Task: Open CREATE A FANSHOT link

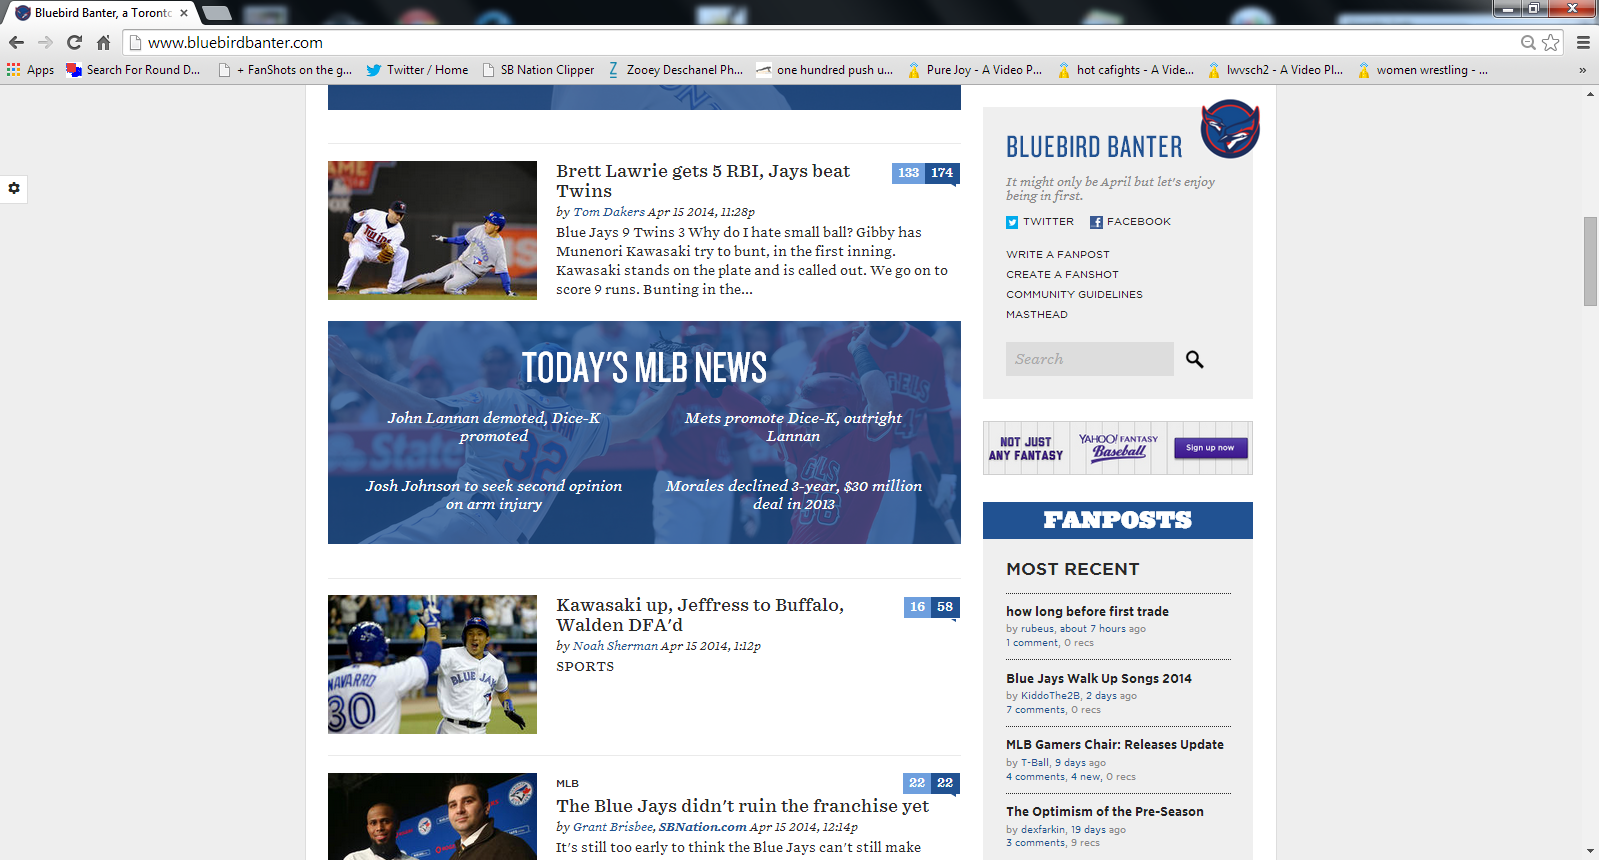Action: point(1063,275)
